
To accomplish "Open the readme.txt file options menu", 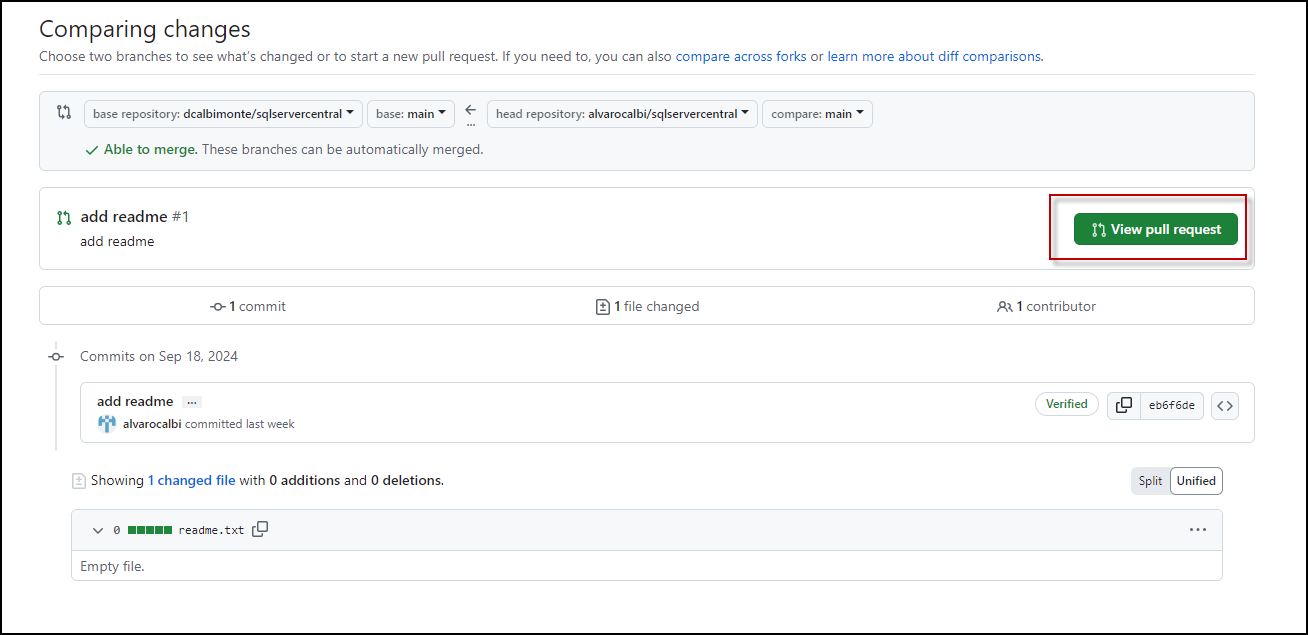I will [1198, 530].
